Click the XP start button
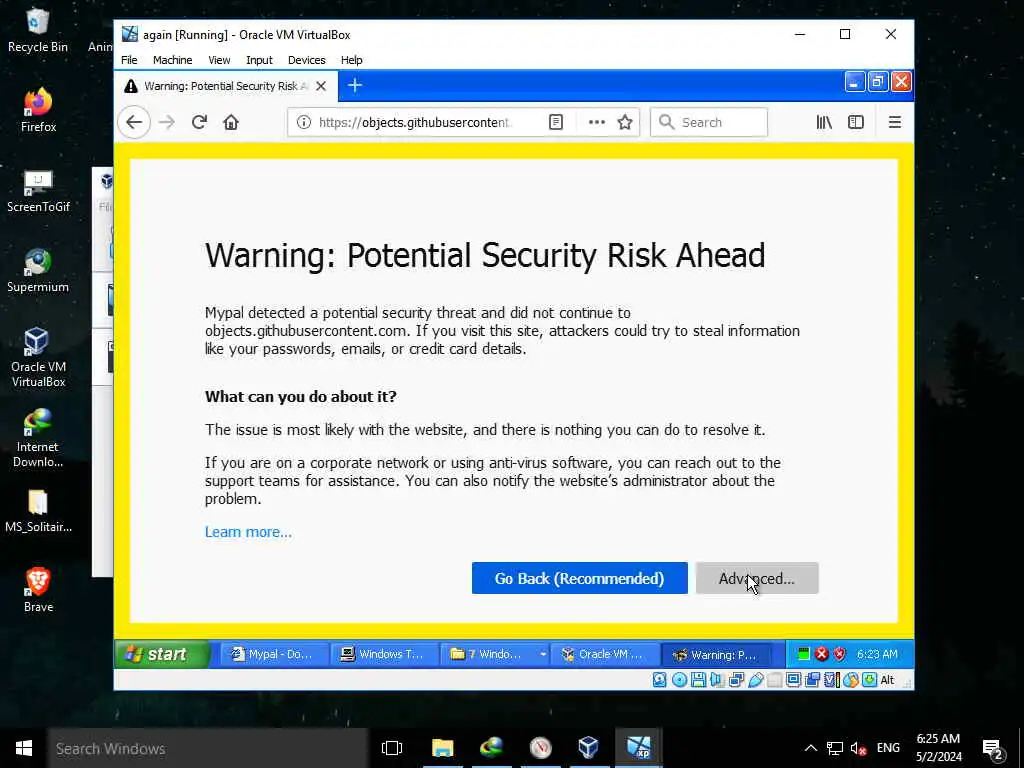1024x768 pixels. [163, 654]
